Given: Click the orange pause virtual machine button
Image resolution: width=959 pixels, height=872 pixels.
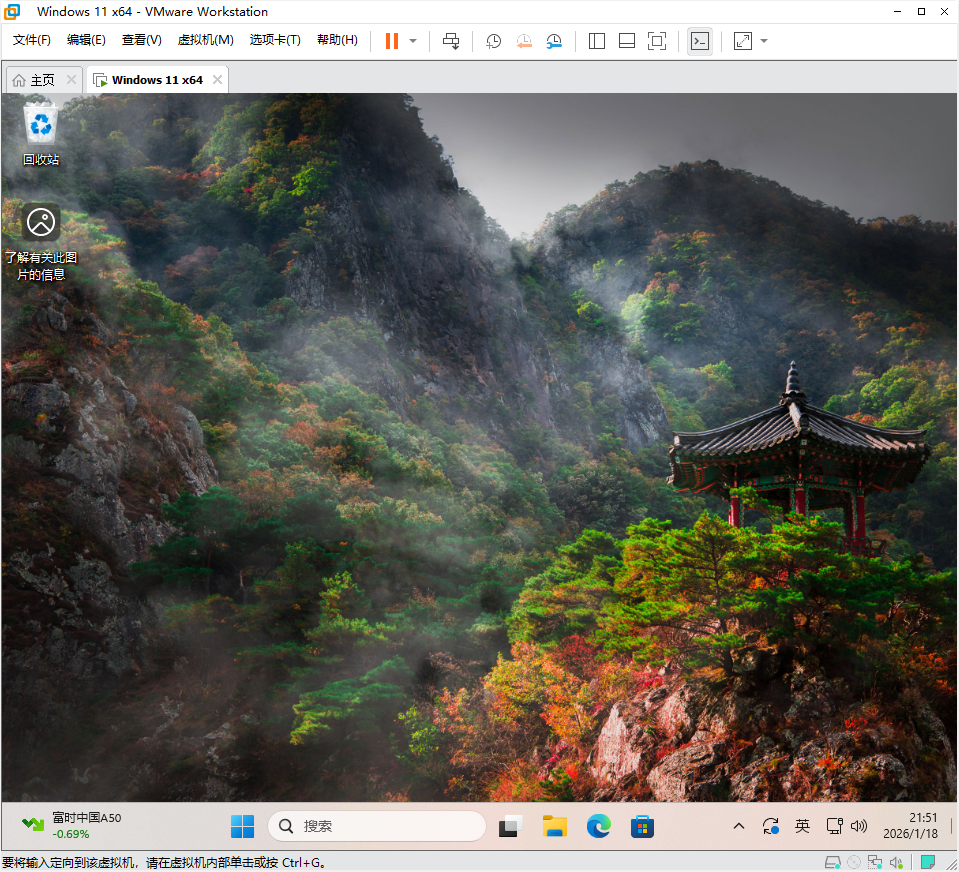Looking at the screenshot, I should pos(391,41).
